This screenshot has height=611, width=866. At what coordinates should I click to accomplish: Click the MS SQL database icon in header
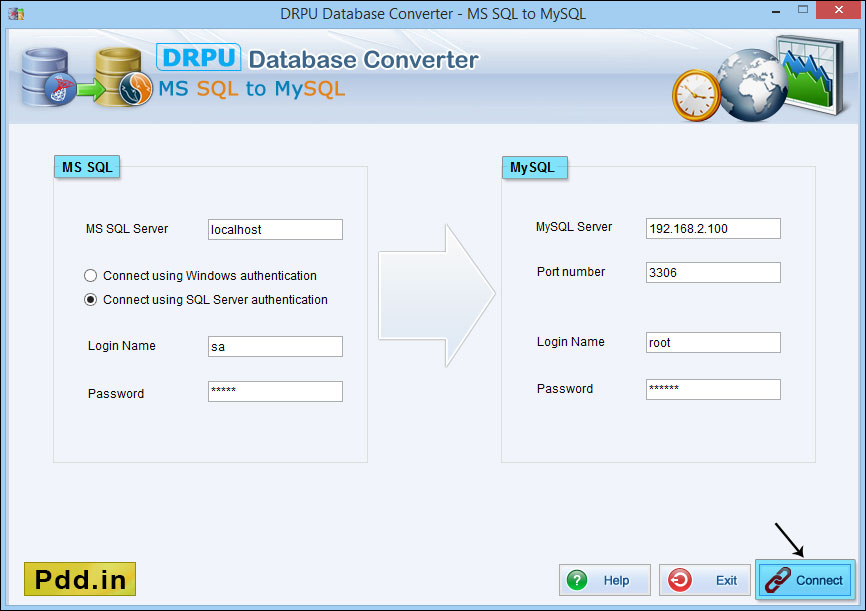coord(47,77)
